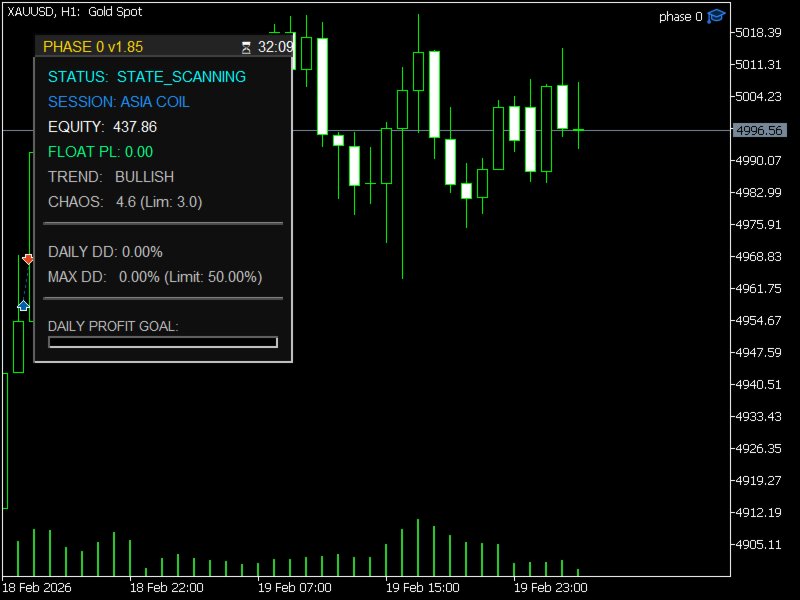Click the 19 Feb 15:00 time axis label

pos(422,588)
